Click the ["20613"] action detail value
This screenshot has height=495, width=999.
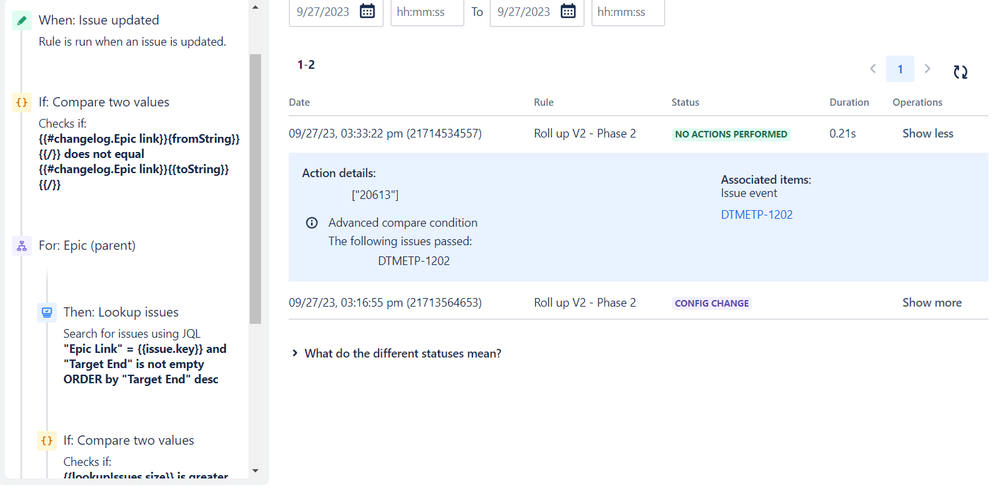[375, 195]
